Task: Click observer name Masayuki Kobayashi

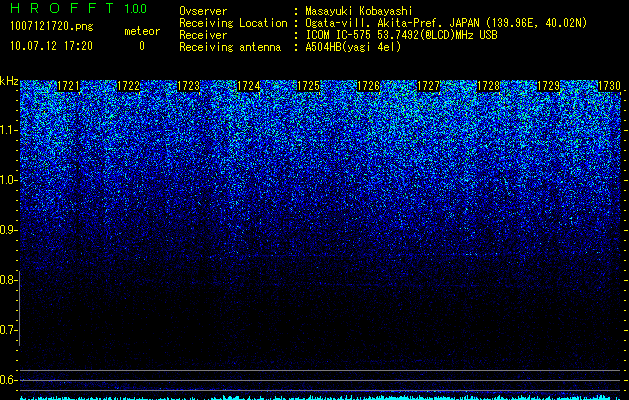Action: point(359,11)
